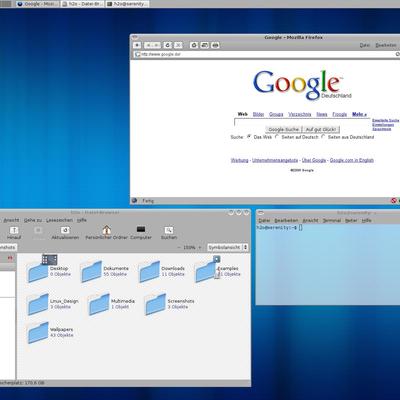This screenshot has width=400, height=400.
Task: Click the red blocked icon in Firefox status bar
Action: 394,201
